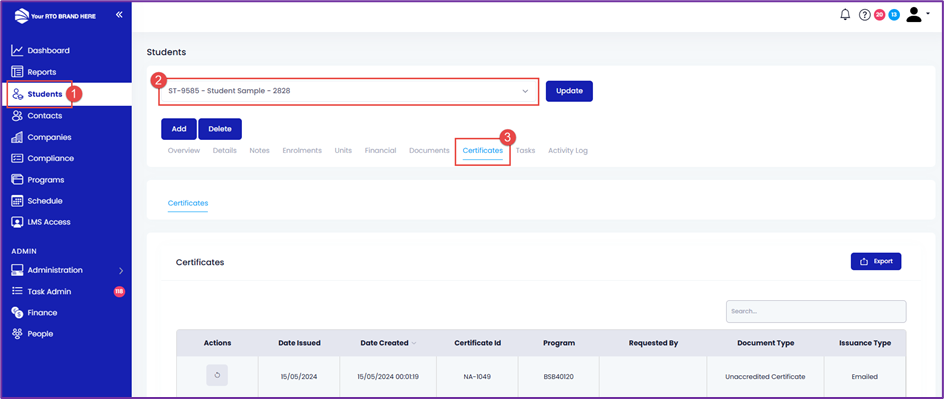Click the NA-1049 certificate id cell
944x399 pixels.
pos(477,377)
